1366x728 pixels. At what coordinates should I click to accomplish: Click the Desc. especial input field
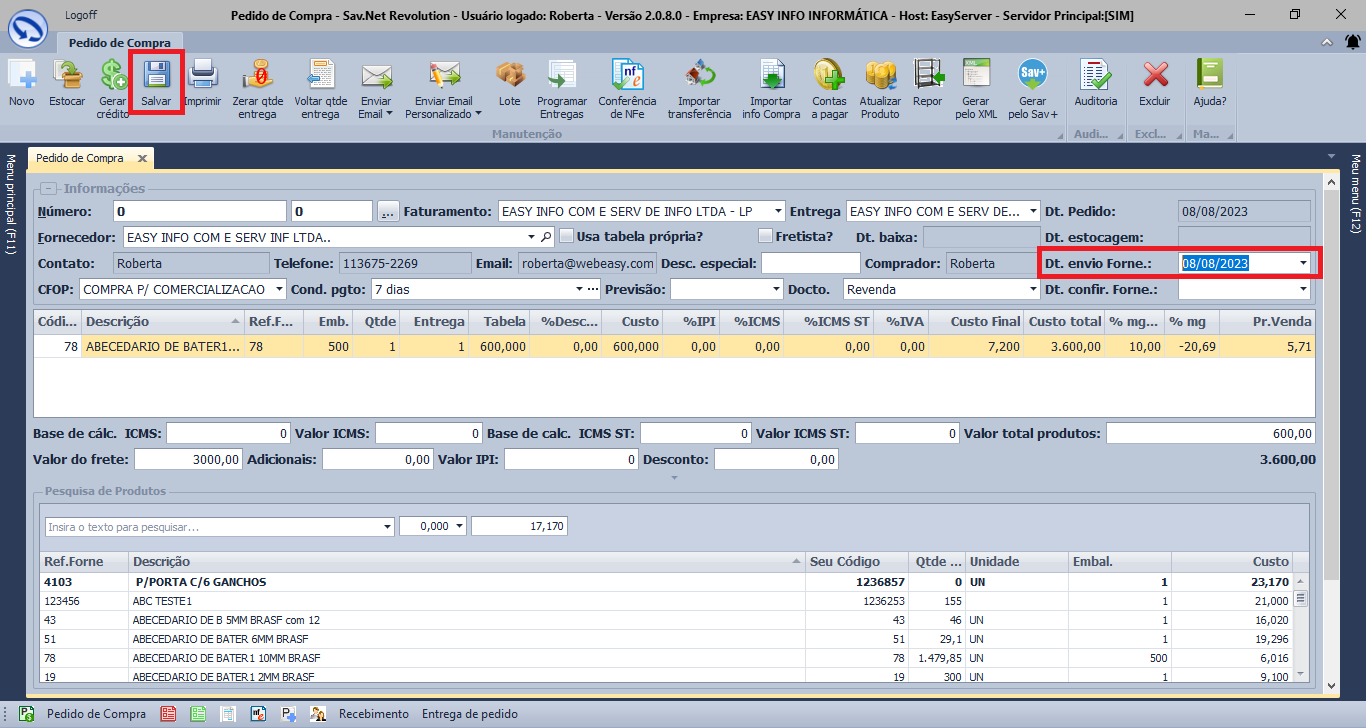tap(810, 263)
